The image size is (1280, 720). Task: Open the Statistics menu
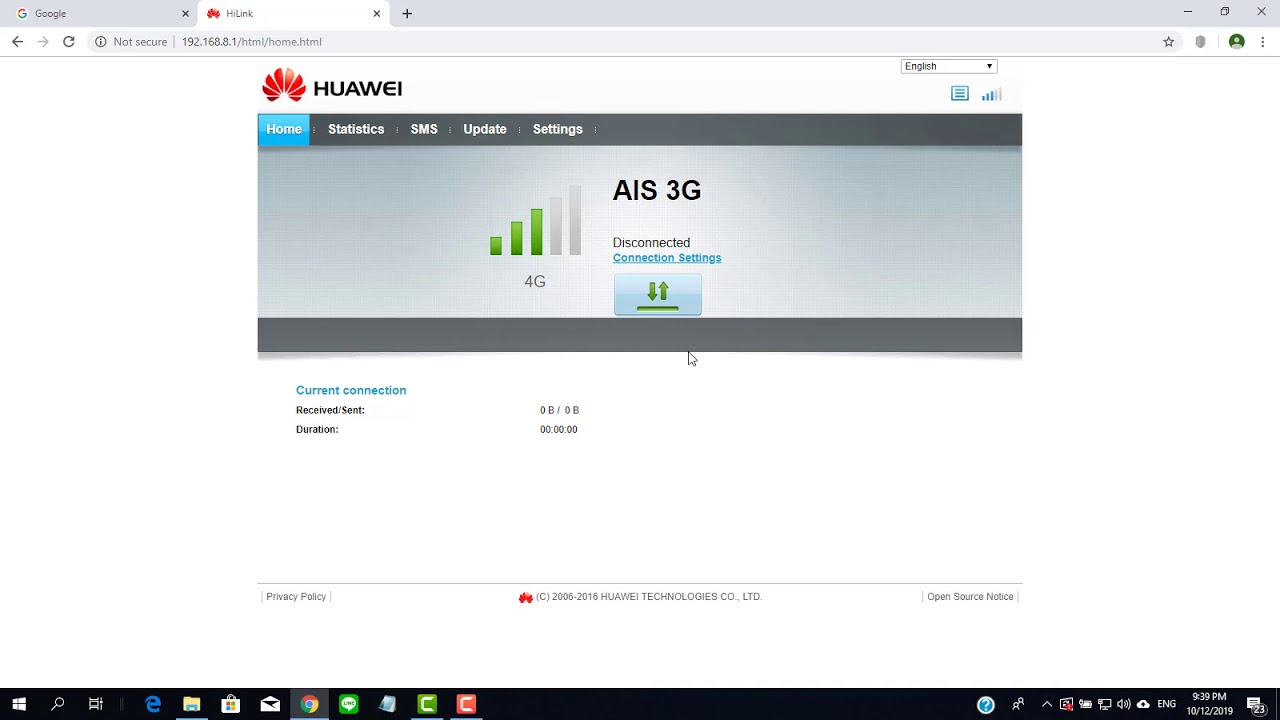[x=356, y=129]
